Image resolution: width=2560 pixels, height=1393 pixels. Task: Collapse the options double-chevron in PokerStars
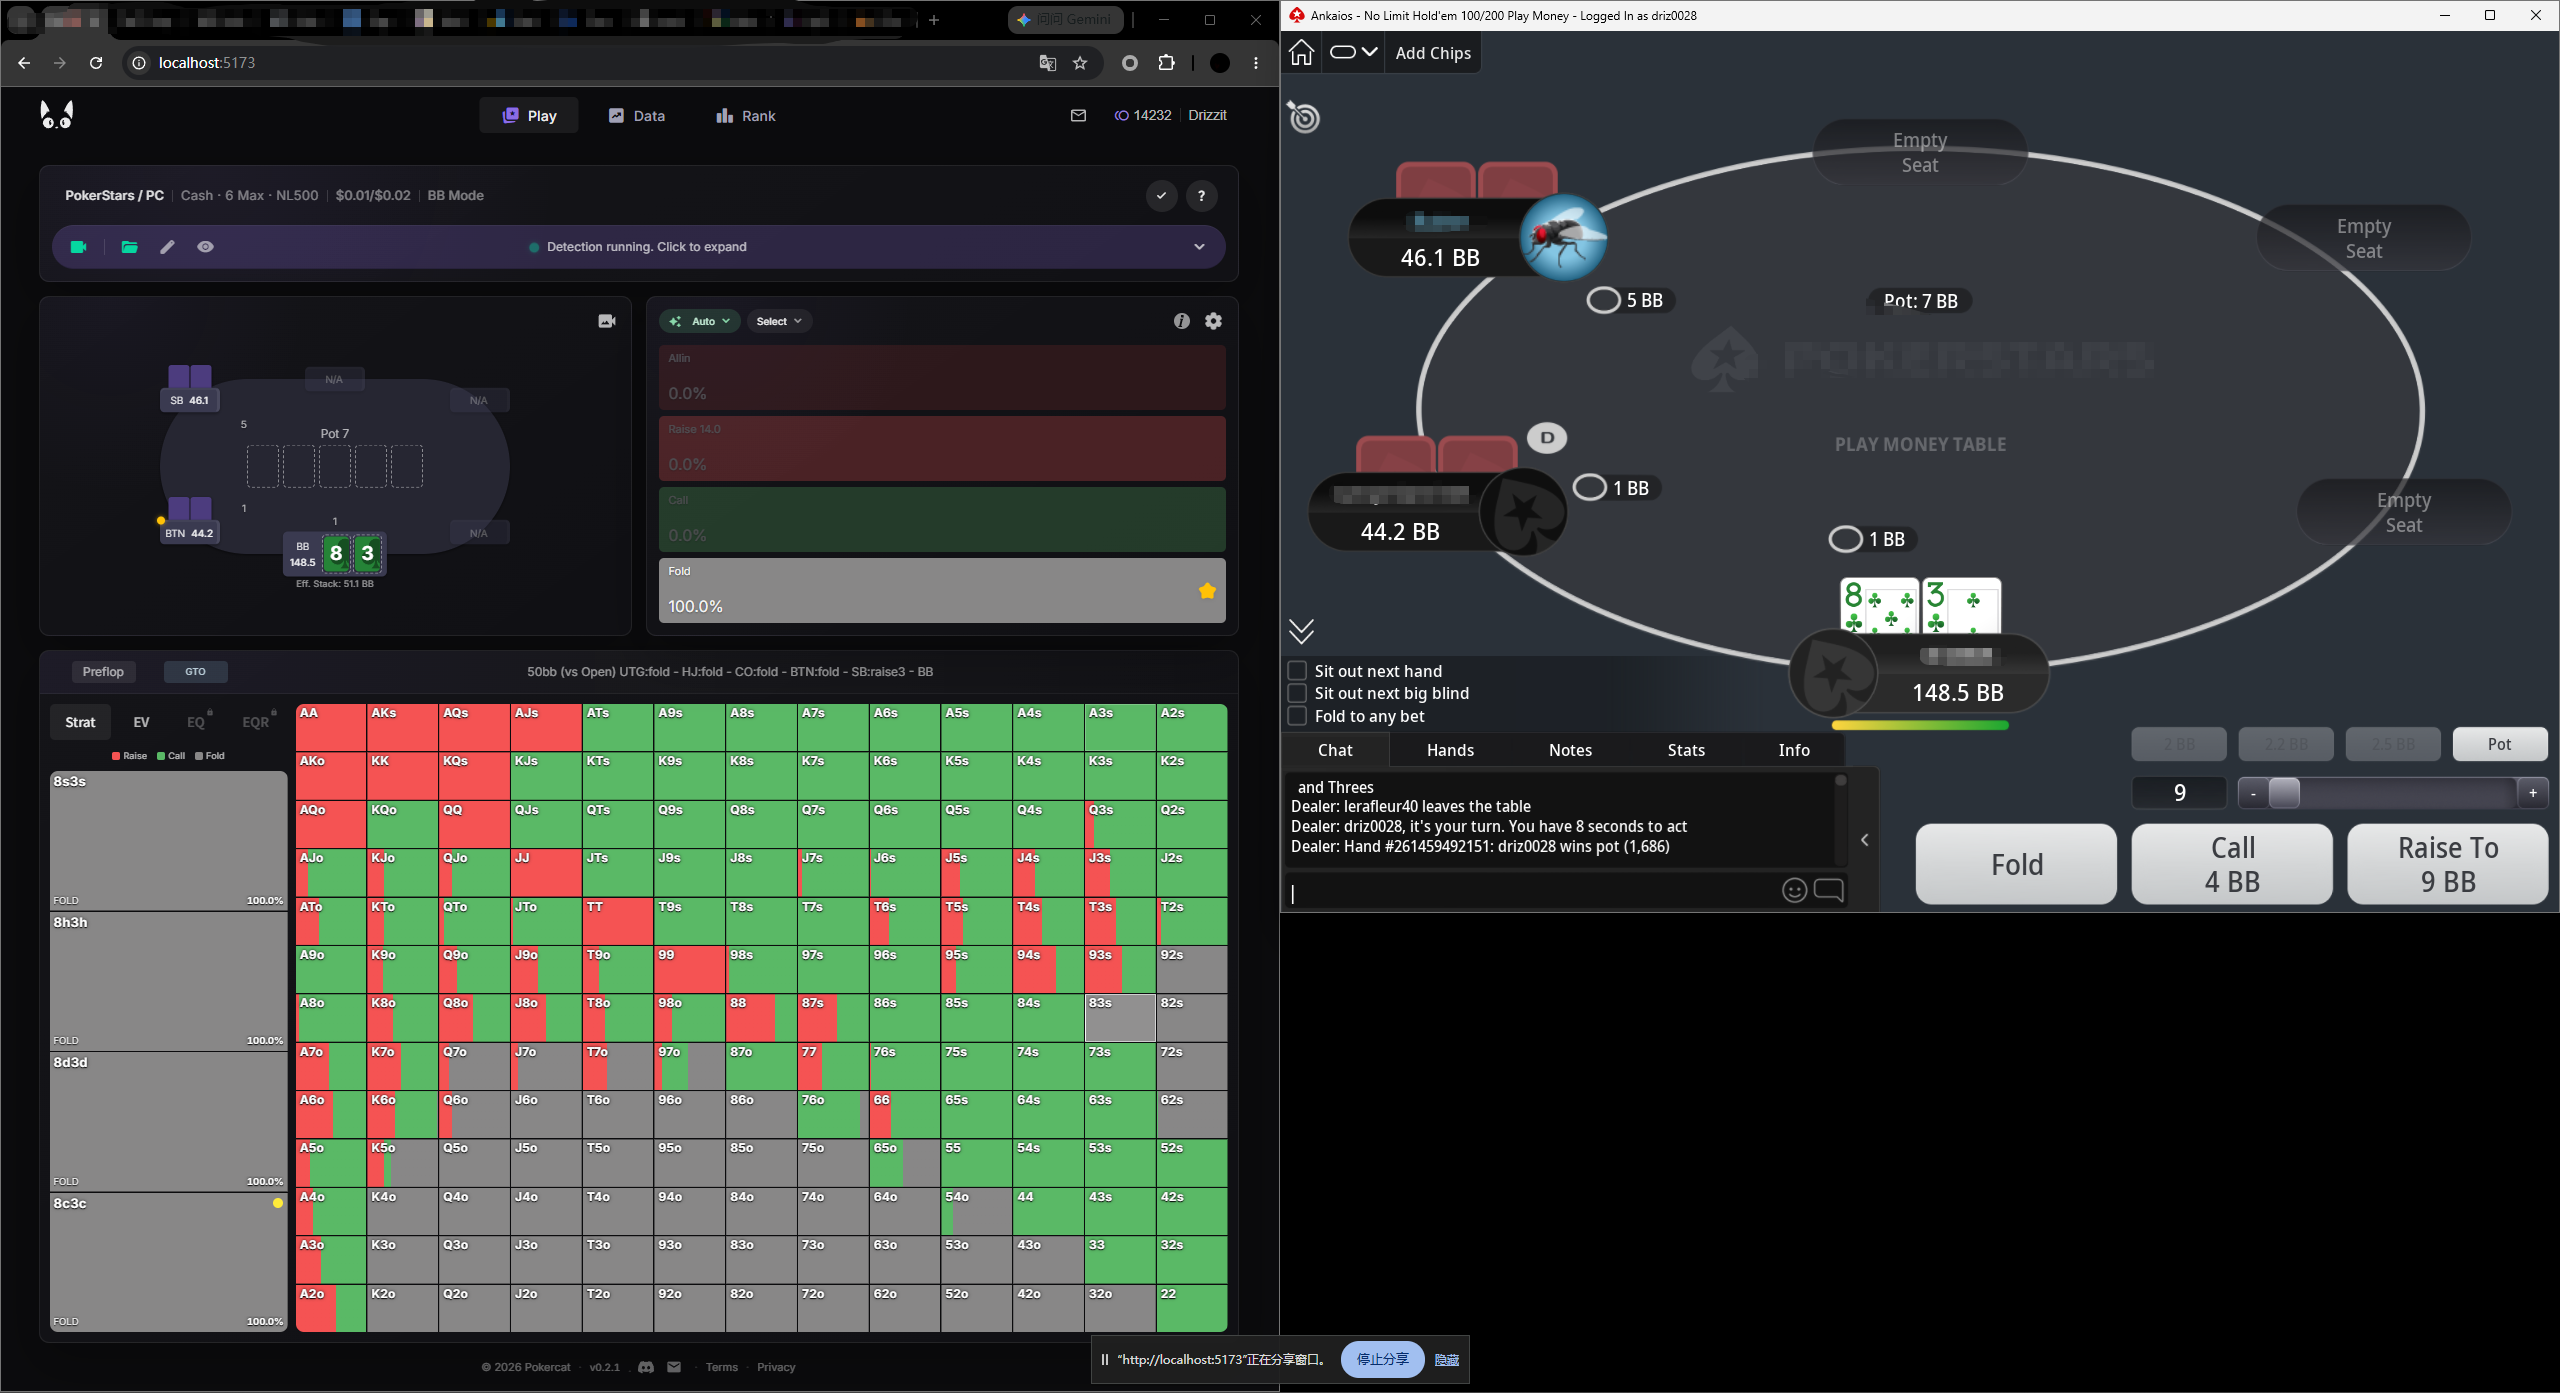click(x=1301, y=631)
